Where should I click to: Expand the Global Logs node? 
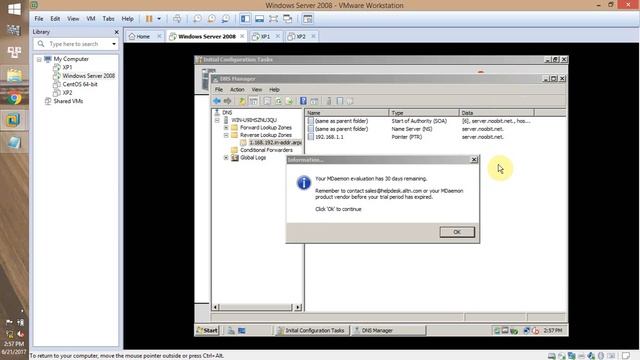pyautogui.click(x=226, y=158)
